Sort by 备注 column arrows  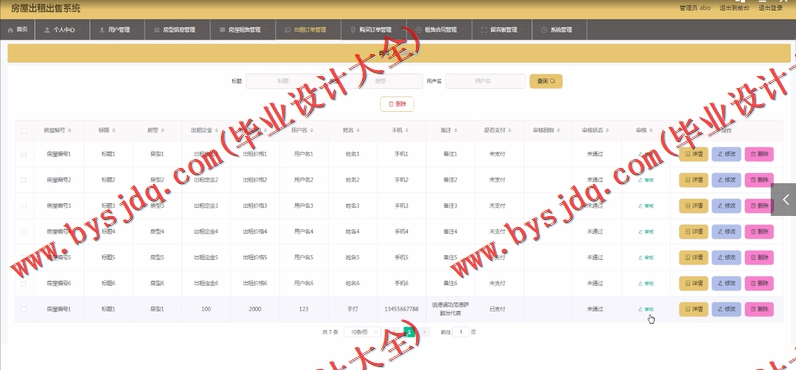456,131
